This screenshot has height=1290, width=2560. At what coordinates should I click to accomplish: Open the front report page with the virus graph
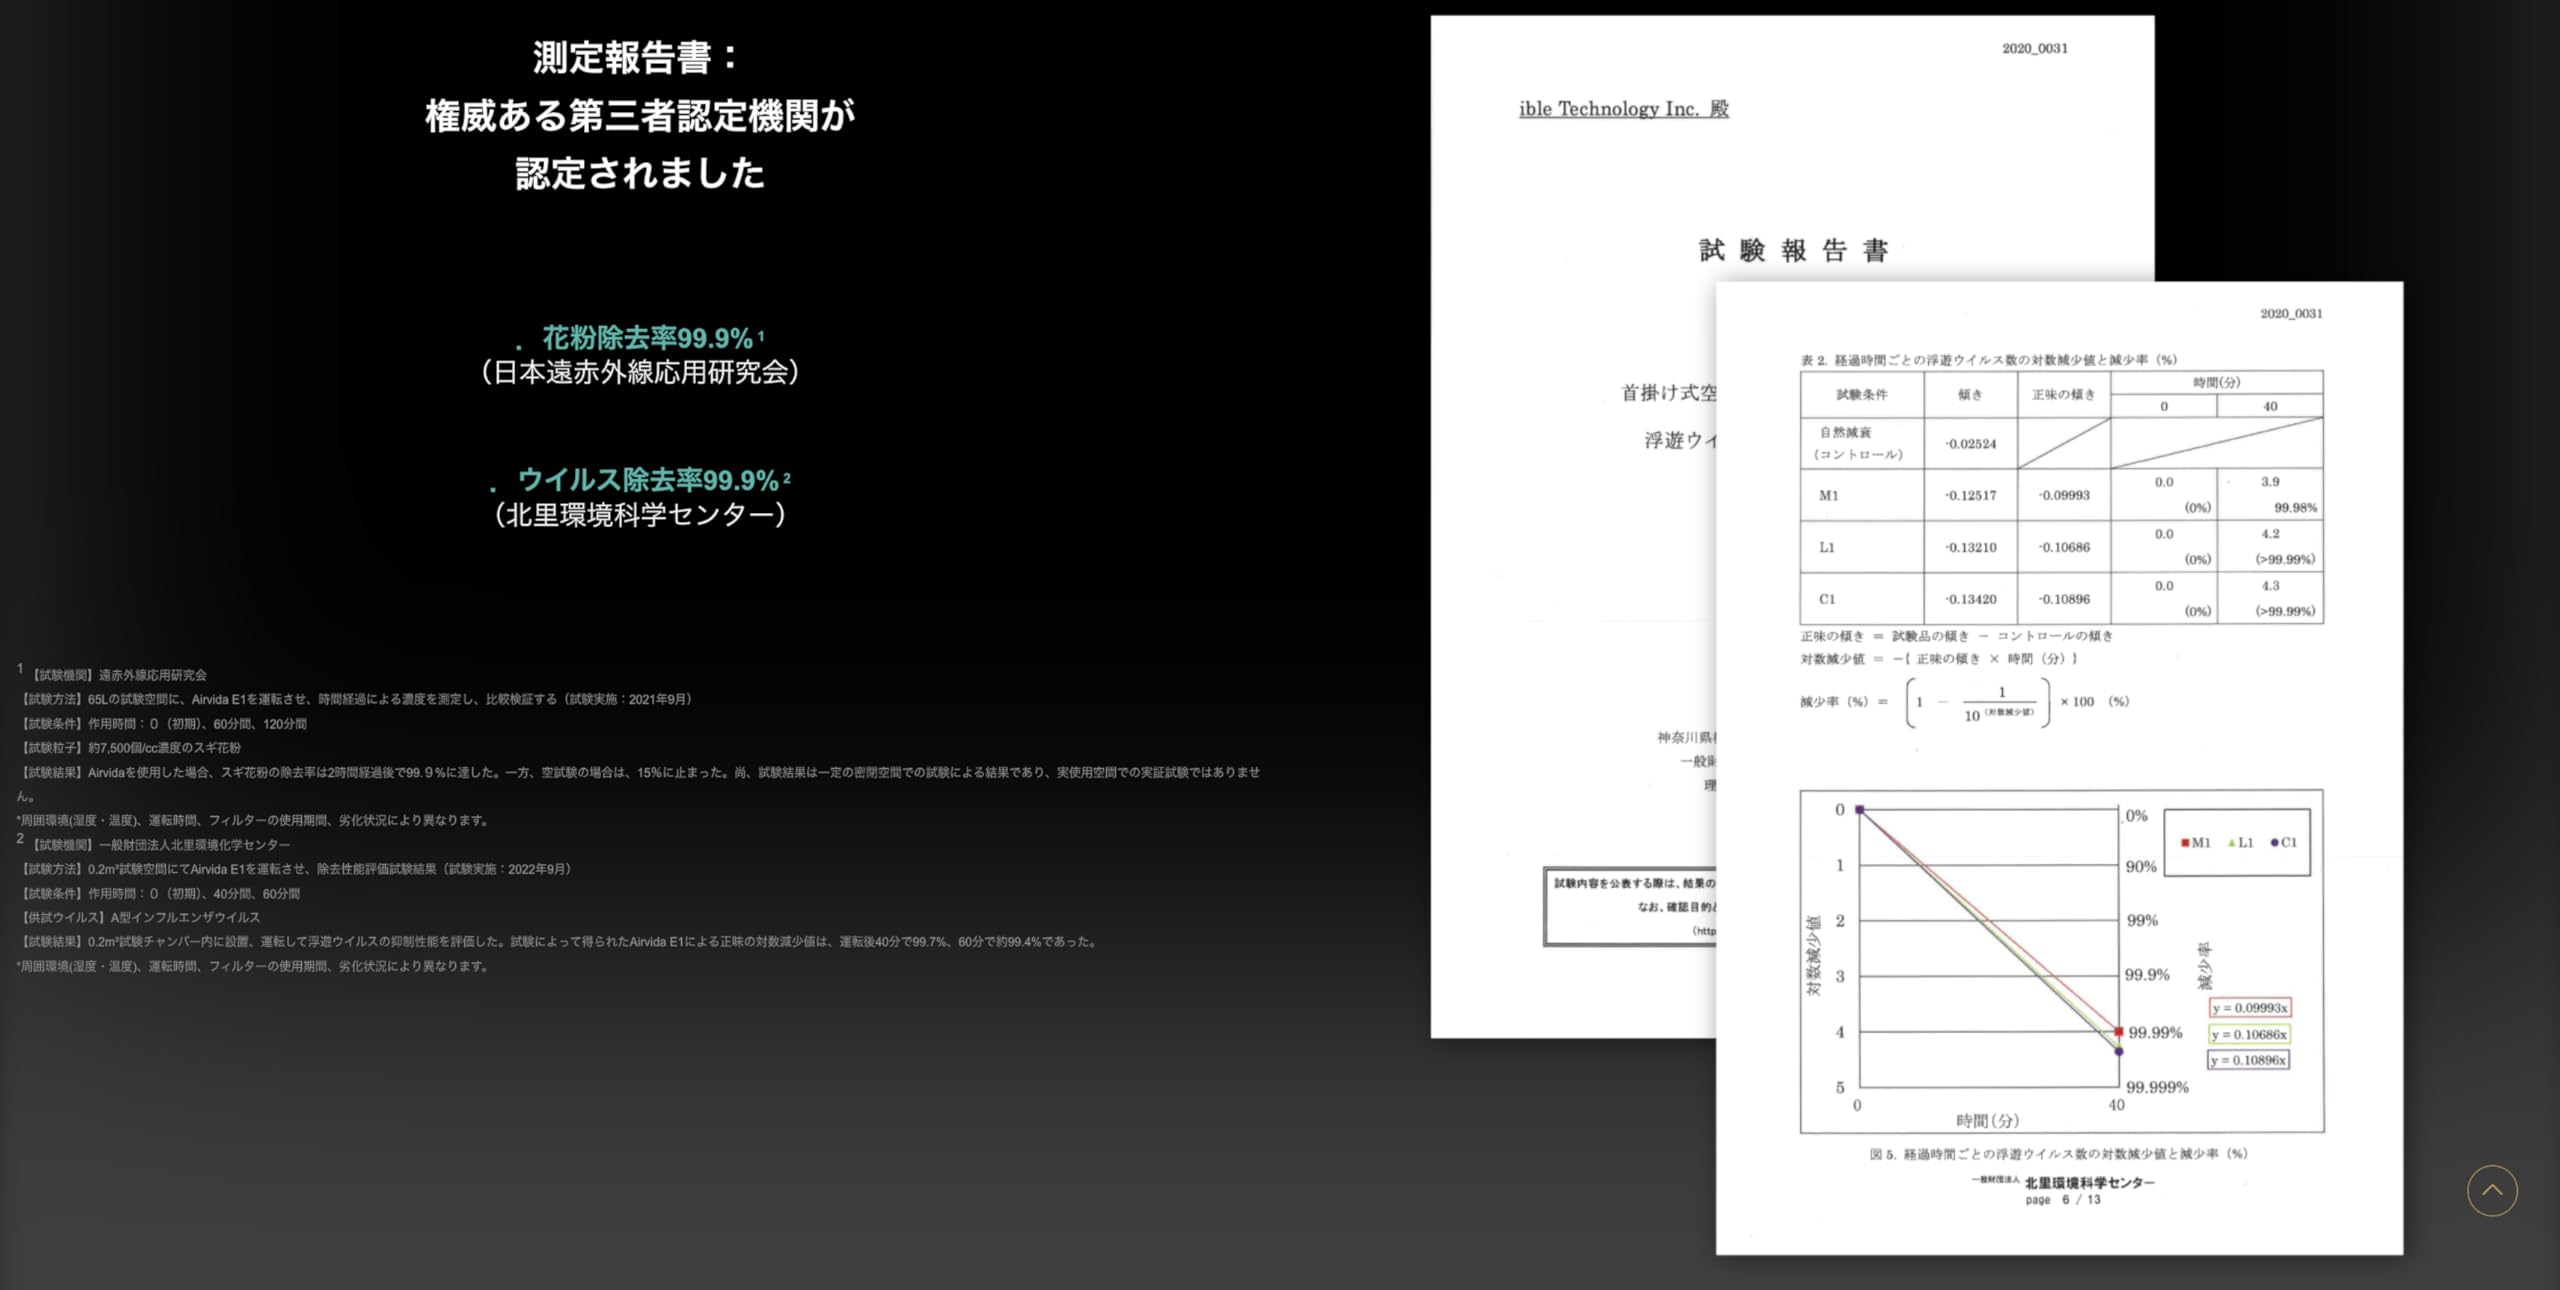click(x=2059, y=768)
